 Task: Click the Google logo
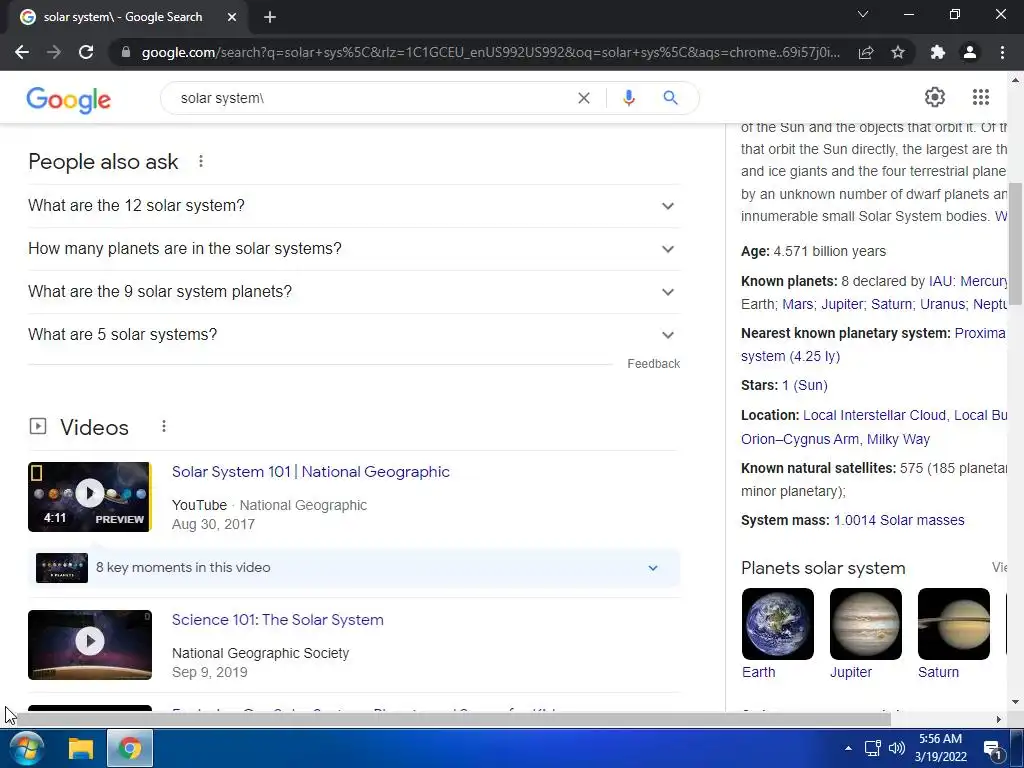(69, 100)
